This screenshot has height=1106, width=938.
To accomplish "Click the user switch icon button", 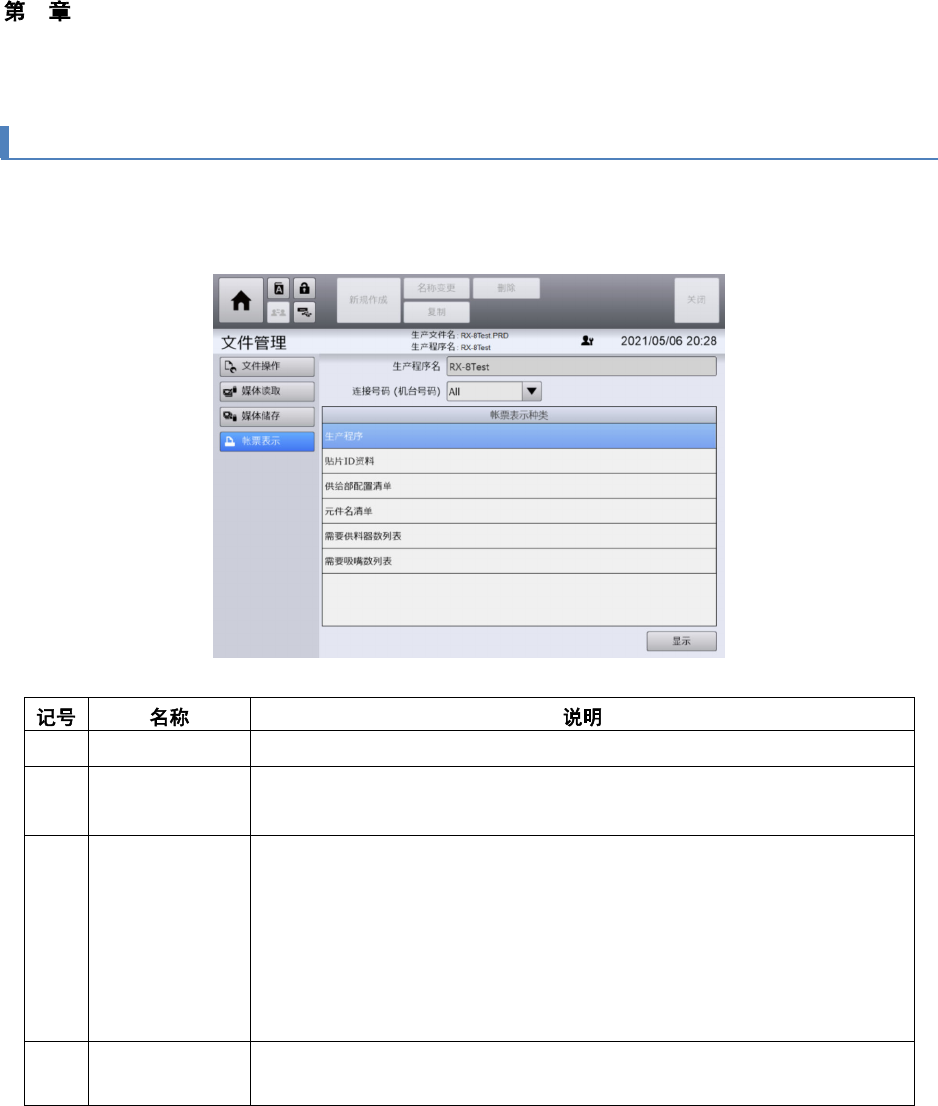I will point(279,312).
